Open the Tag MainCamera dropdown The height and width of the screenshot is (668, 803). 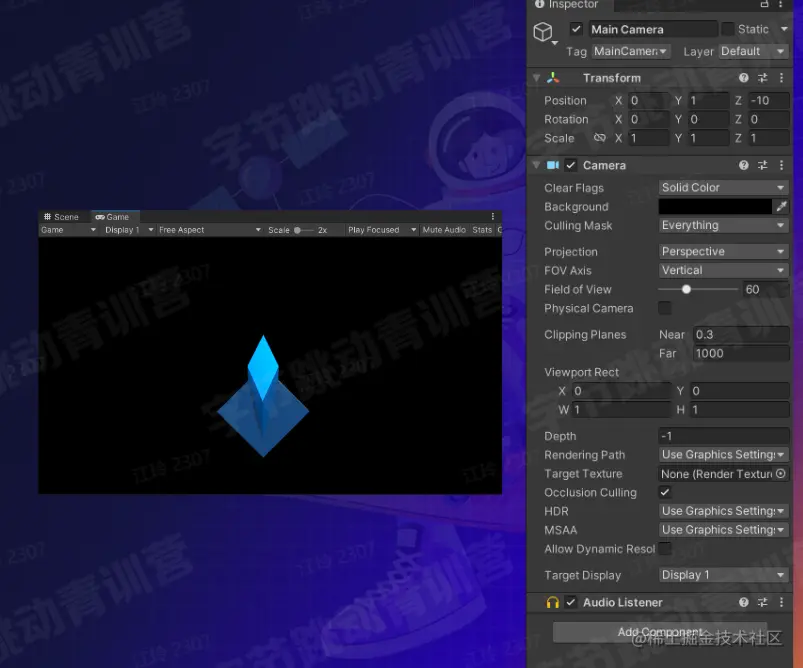[630, 51]
